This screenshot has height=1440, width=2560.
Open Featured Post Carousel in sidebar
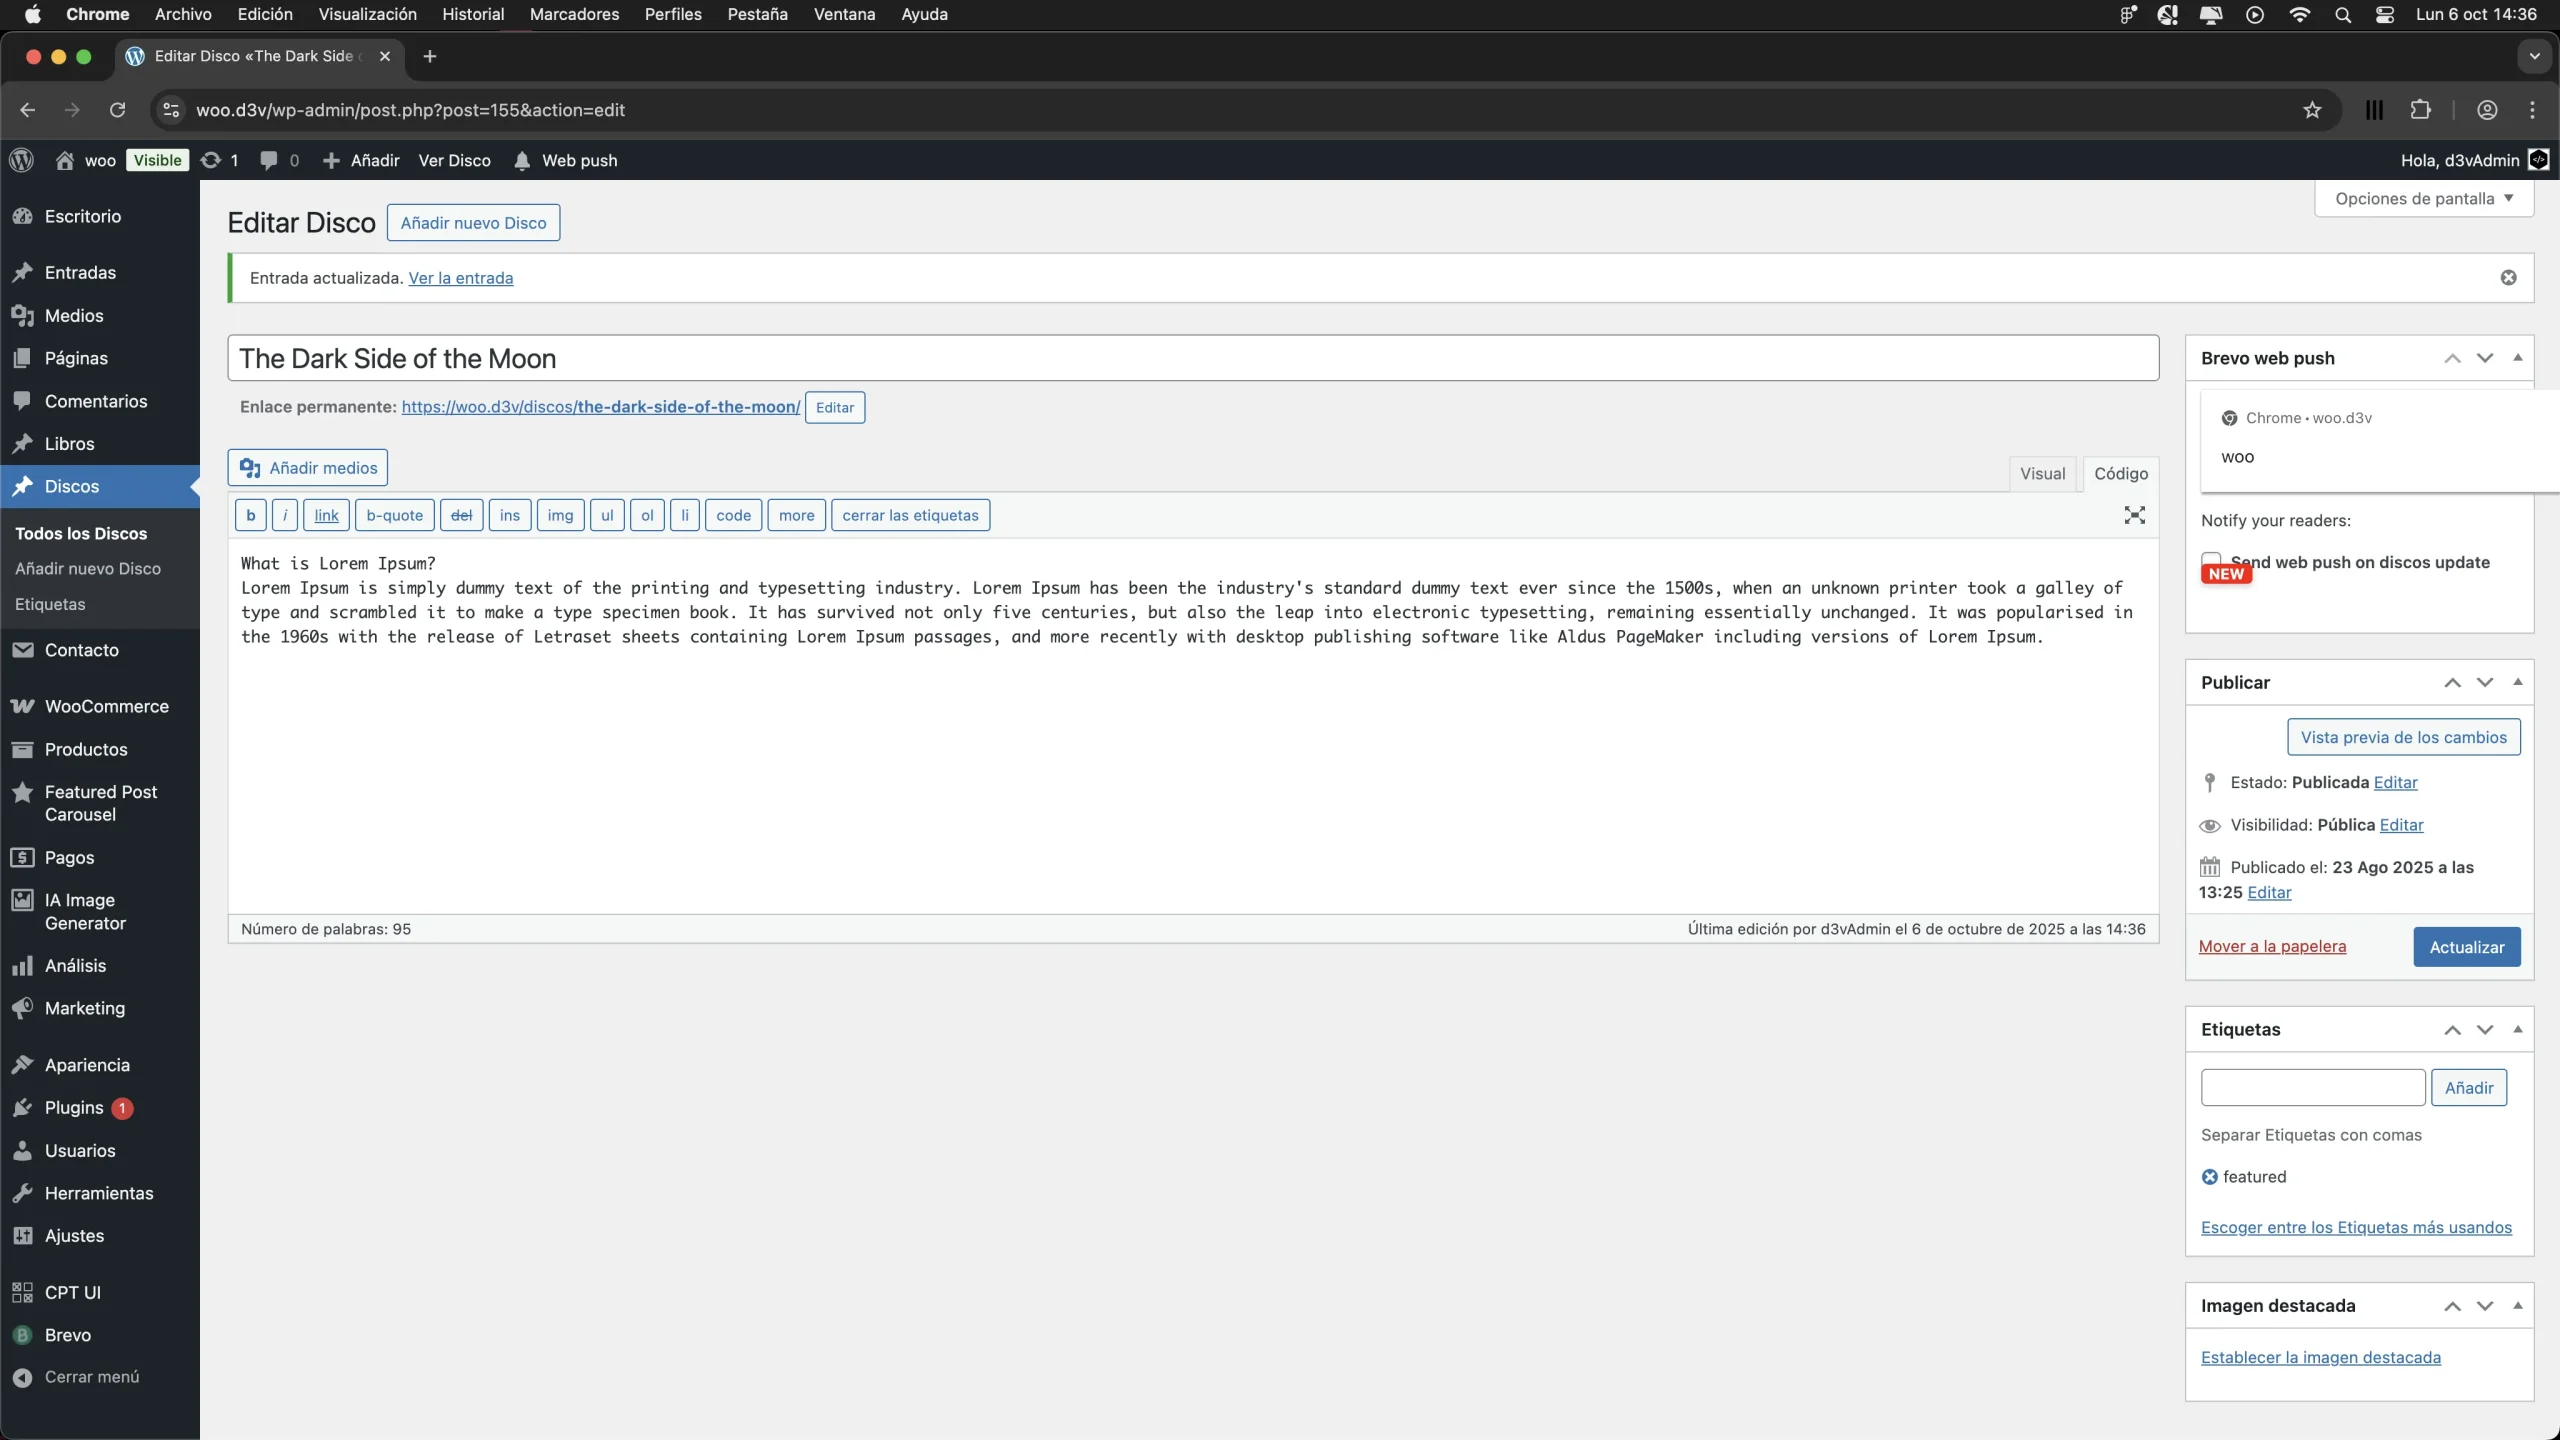click(101, 803)
